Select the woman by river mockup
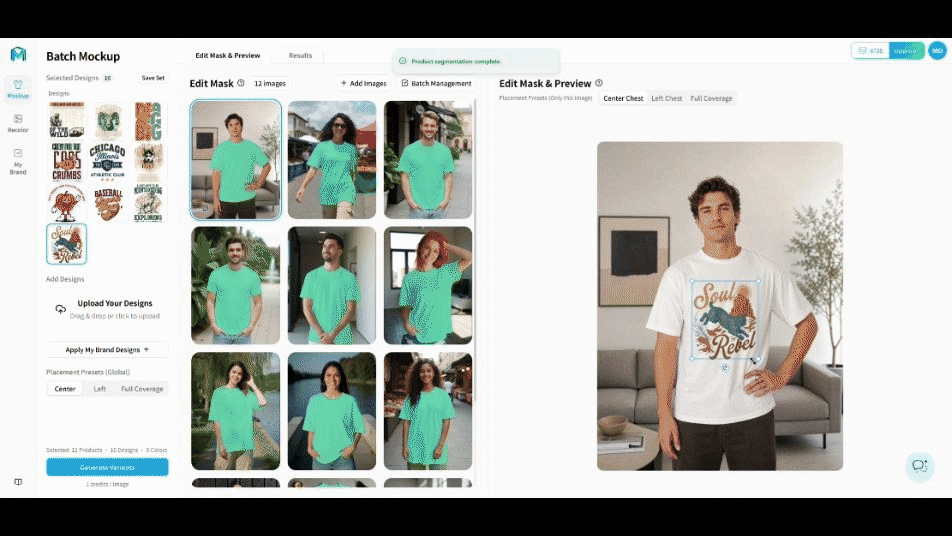952x536 pixels. (332, 411)
